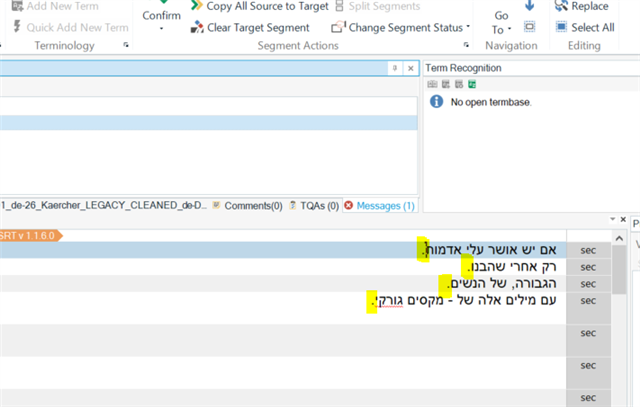Image resolution: width=640 pixels, height=407 pixels.
Task: Click Quick Add New Term lightning icon
Action: tap(17, 27)
